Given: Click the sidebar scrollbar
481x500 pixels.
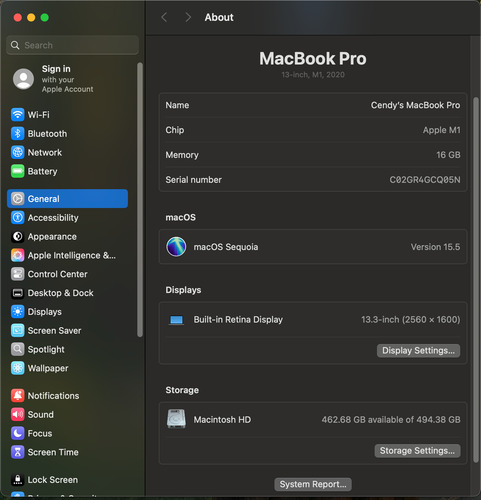Looking at the screenshot, I should (x=140, y=199).
